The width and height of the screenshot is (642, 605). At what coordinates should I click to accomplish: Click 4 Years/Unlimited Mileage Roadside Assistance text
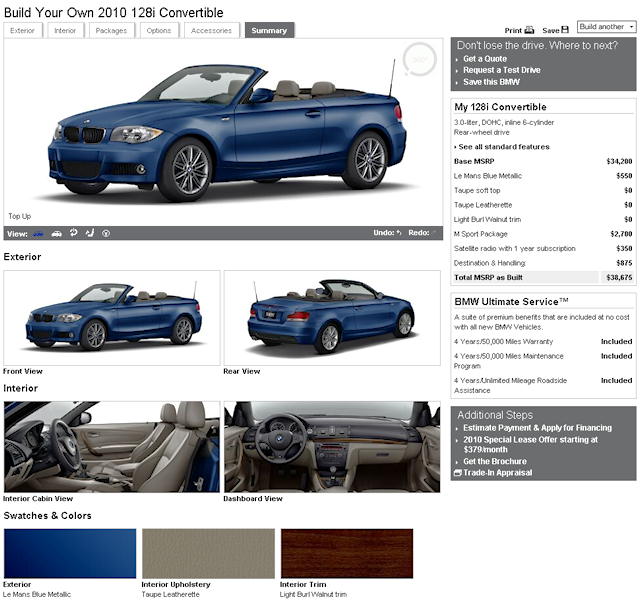tap(510, 386)
